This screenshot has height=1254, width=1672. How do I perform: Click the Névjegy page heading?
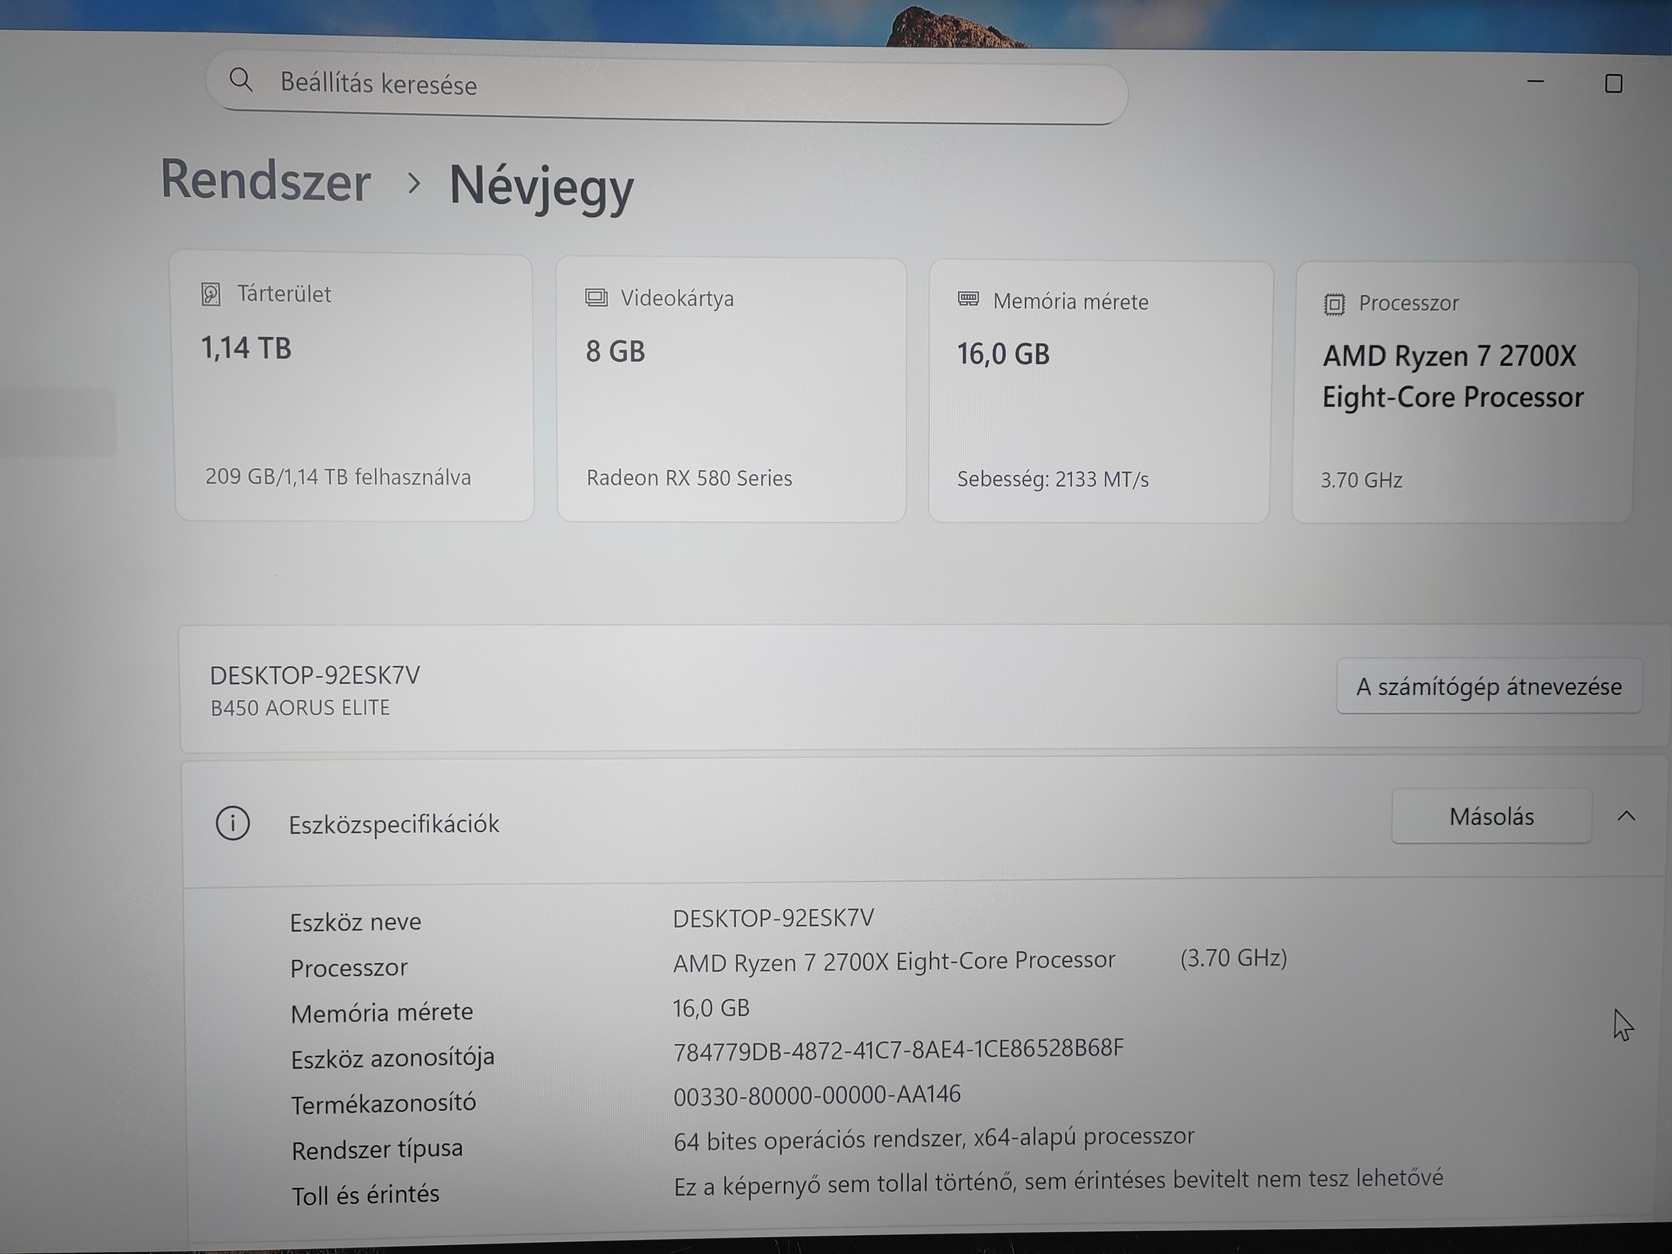click(541, 187)
